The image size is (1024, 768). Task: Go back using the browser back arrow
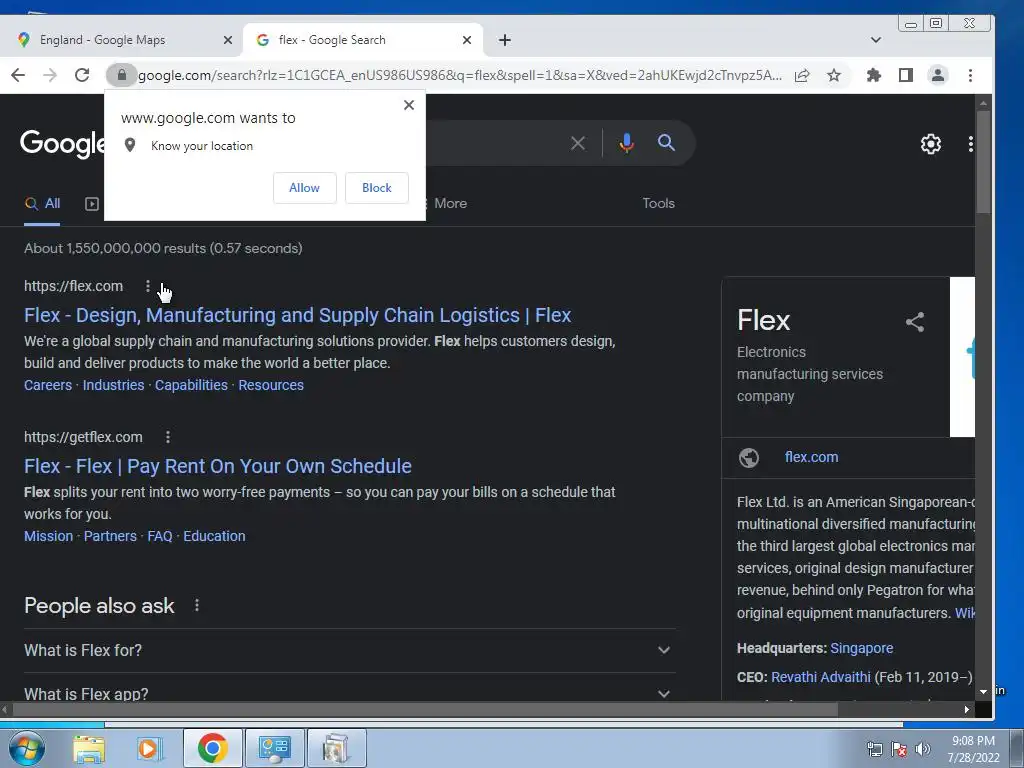18,75
